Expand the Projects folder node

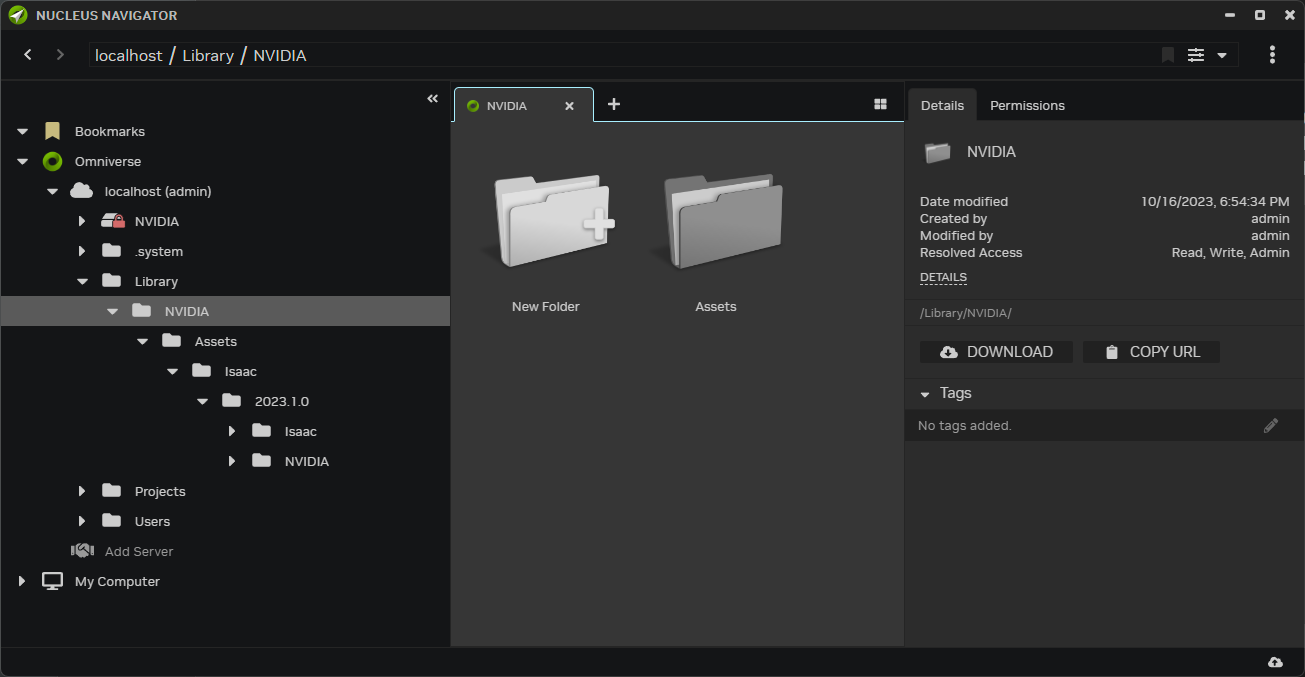(82, 491)
